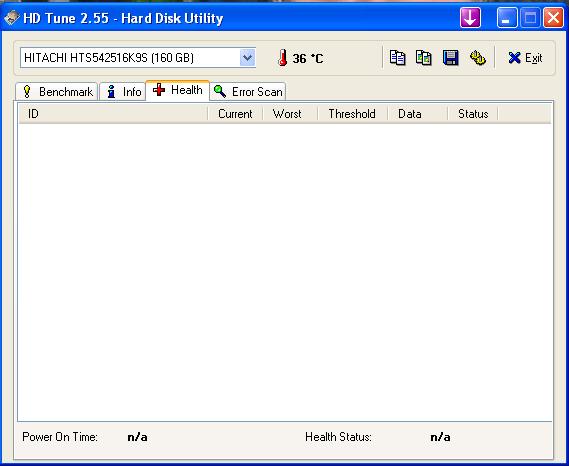This screenshot has width=569, height=466.
Task: Close the HD Tune window
Action: click(553, 18)
